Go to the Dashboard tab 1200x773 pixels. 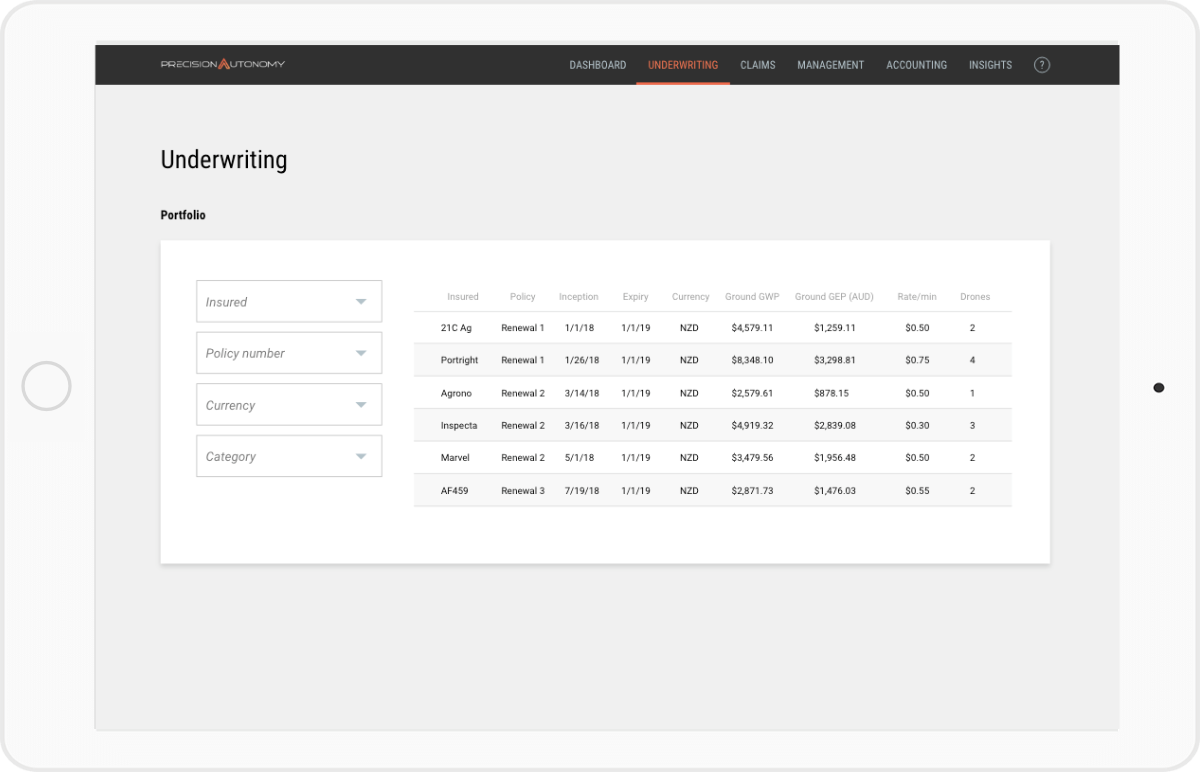(597, 65)
